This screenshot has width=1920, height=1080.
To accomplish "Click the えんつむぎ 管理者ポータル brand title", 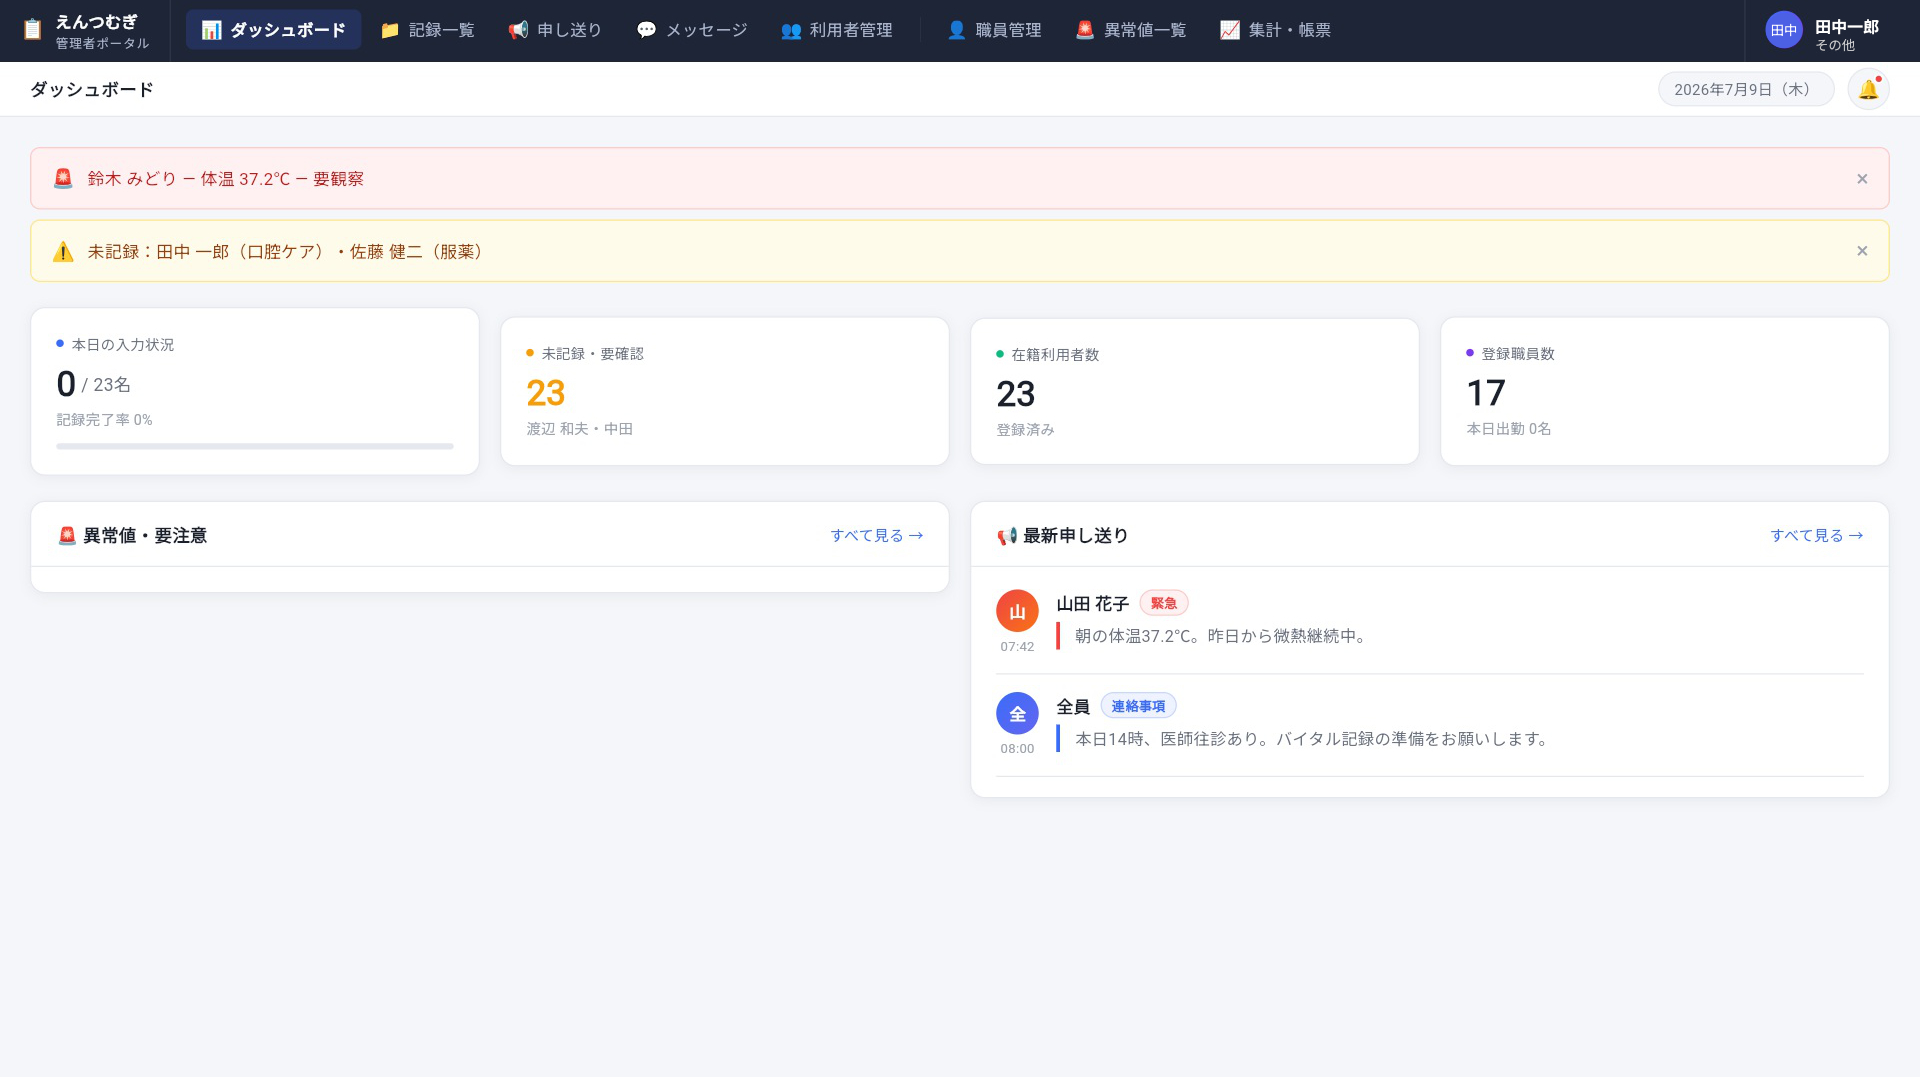I will (x=102, y=31).
